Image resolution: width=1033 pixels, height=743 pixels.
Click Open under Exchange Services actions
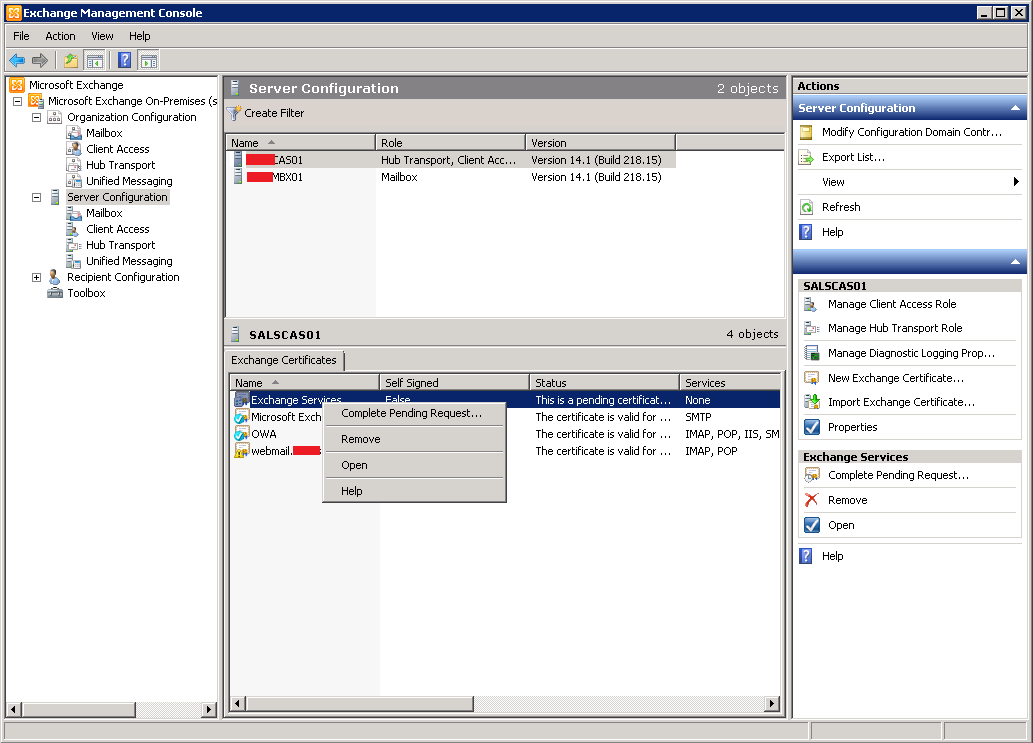click(841, 525)
